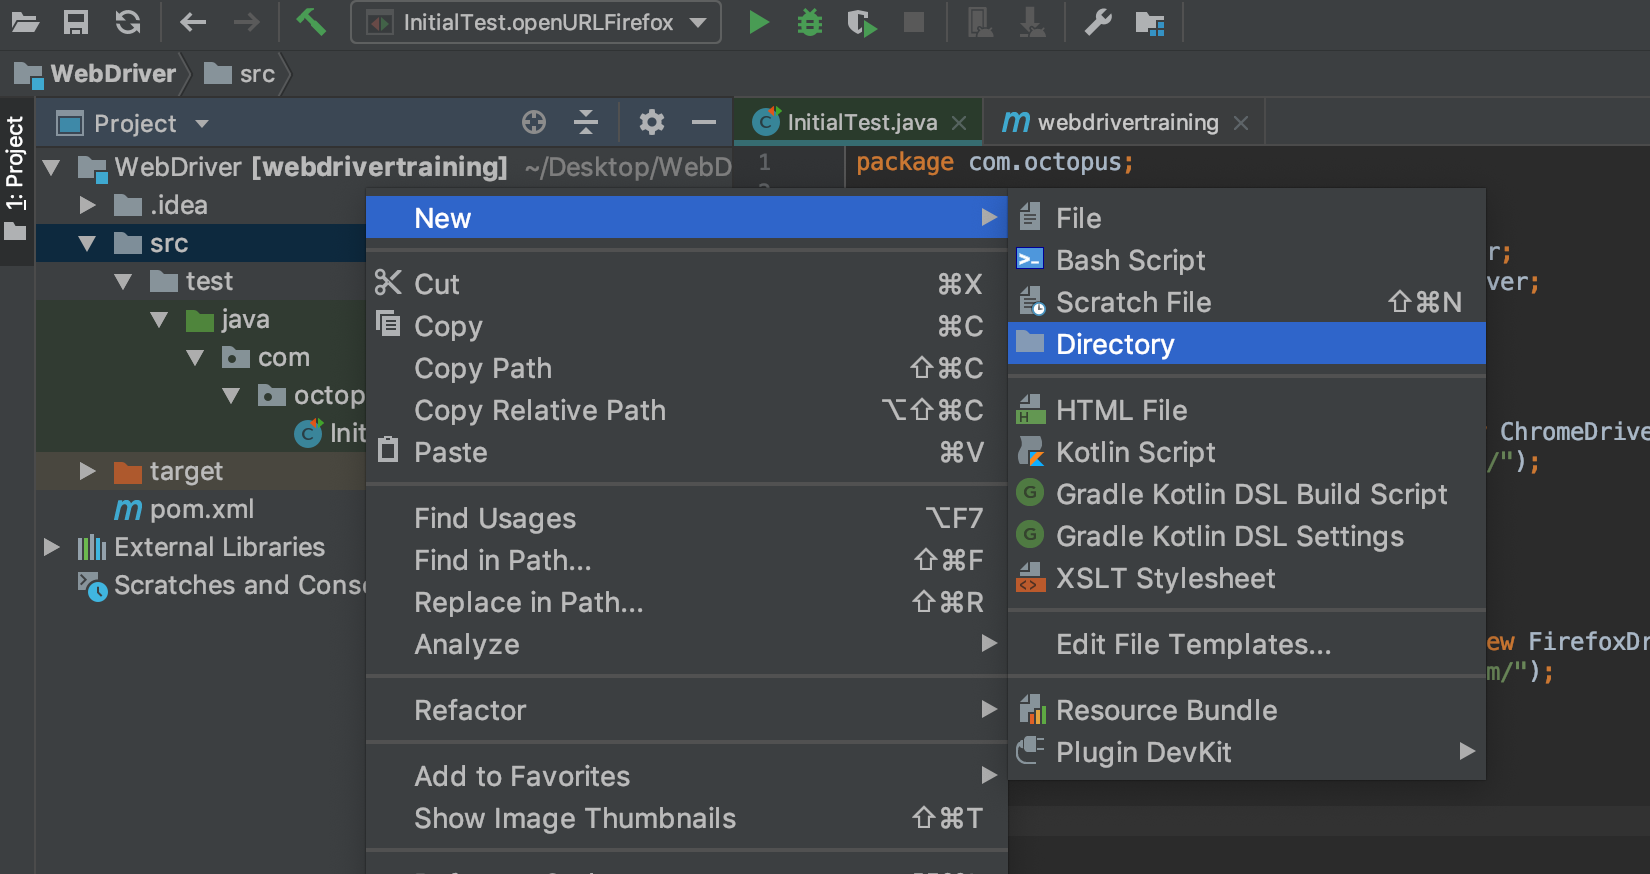
Task: Open settings via the wrench icon
Action: [1098, 22]
